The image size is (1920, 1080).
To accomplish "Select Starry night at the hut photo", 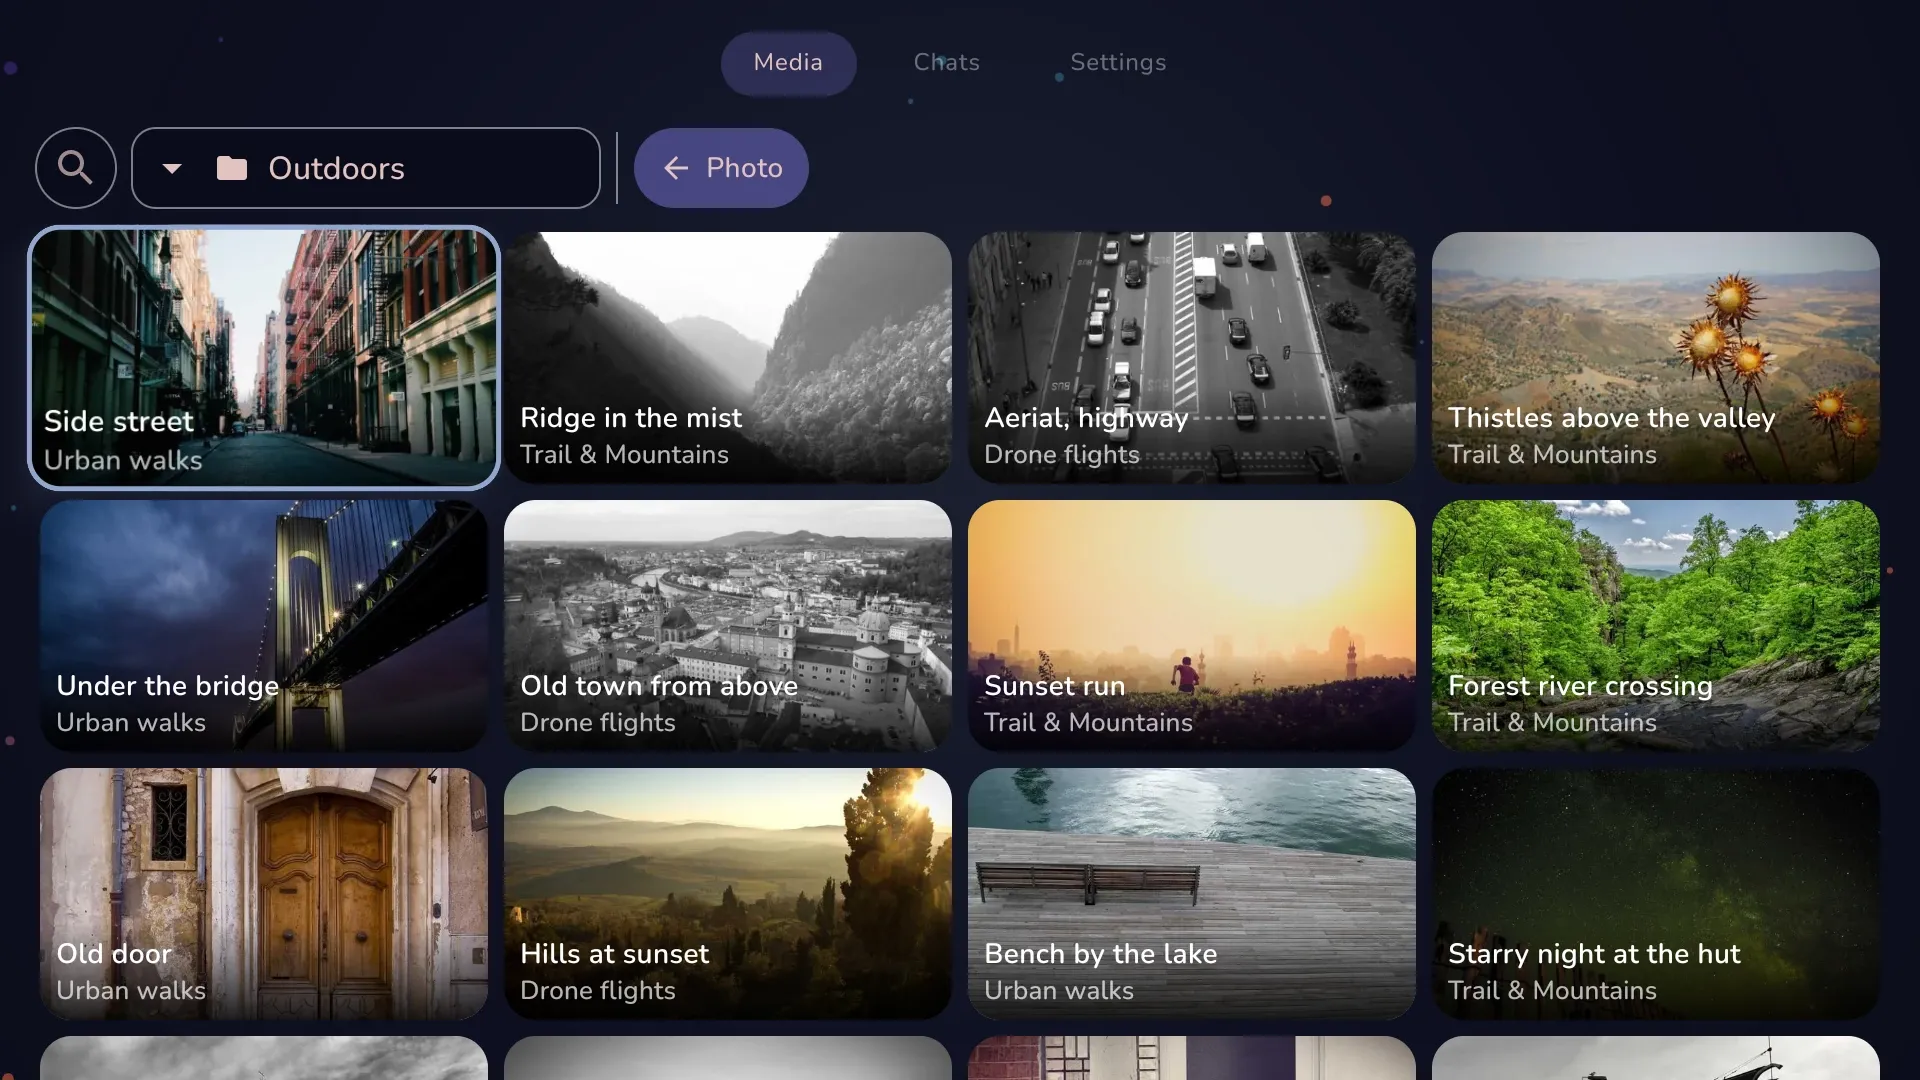I will coord(1656,894).
